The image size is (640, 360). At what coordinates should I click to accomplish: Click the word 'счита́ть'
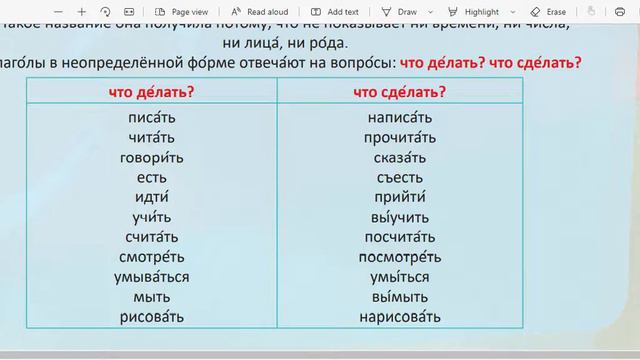click(x=152, y=237)
